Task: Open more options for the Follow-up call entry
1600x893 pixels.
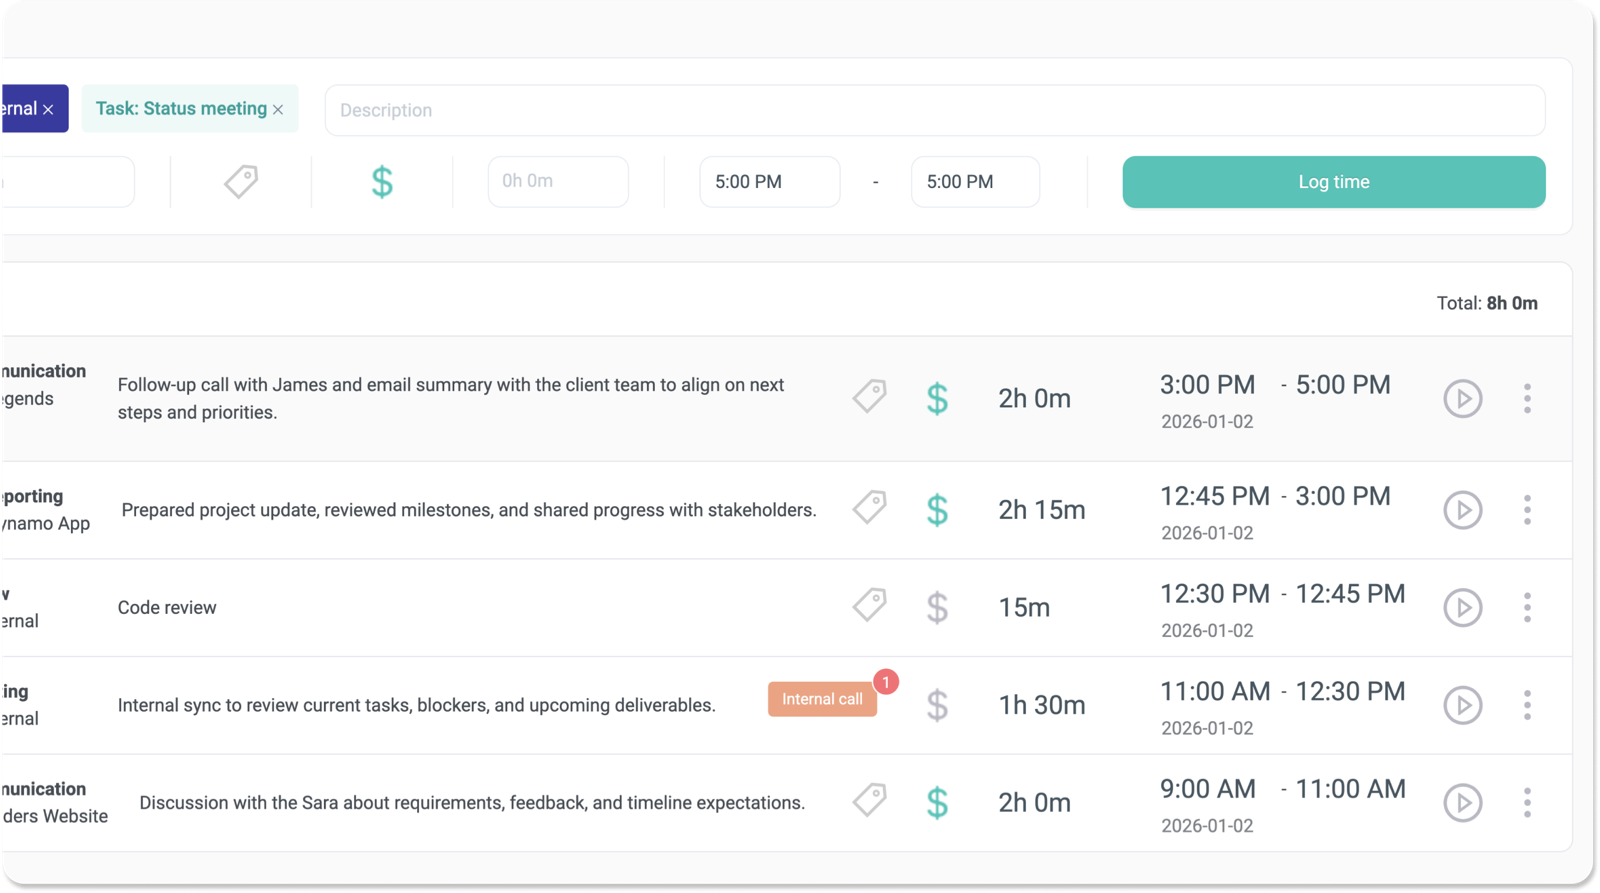Action: tap(1527, 398)
